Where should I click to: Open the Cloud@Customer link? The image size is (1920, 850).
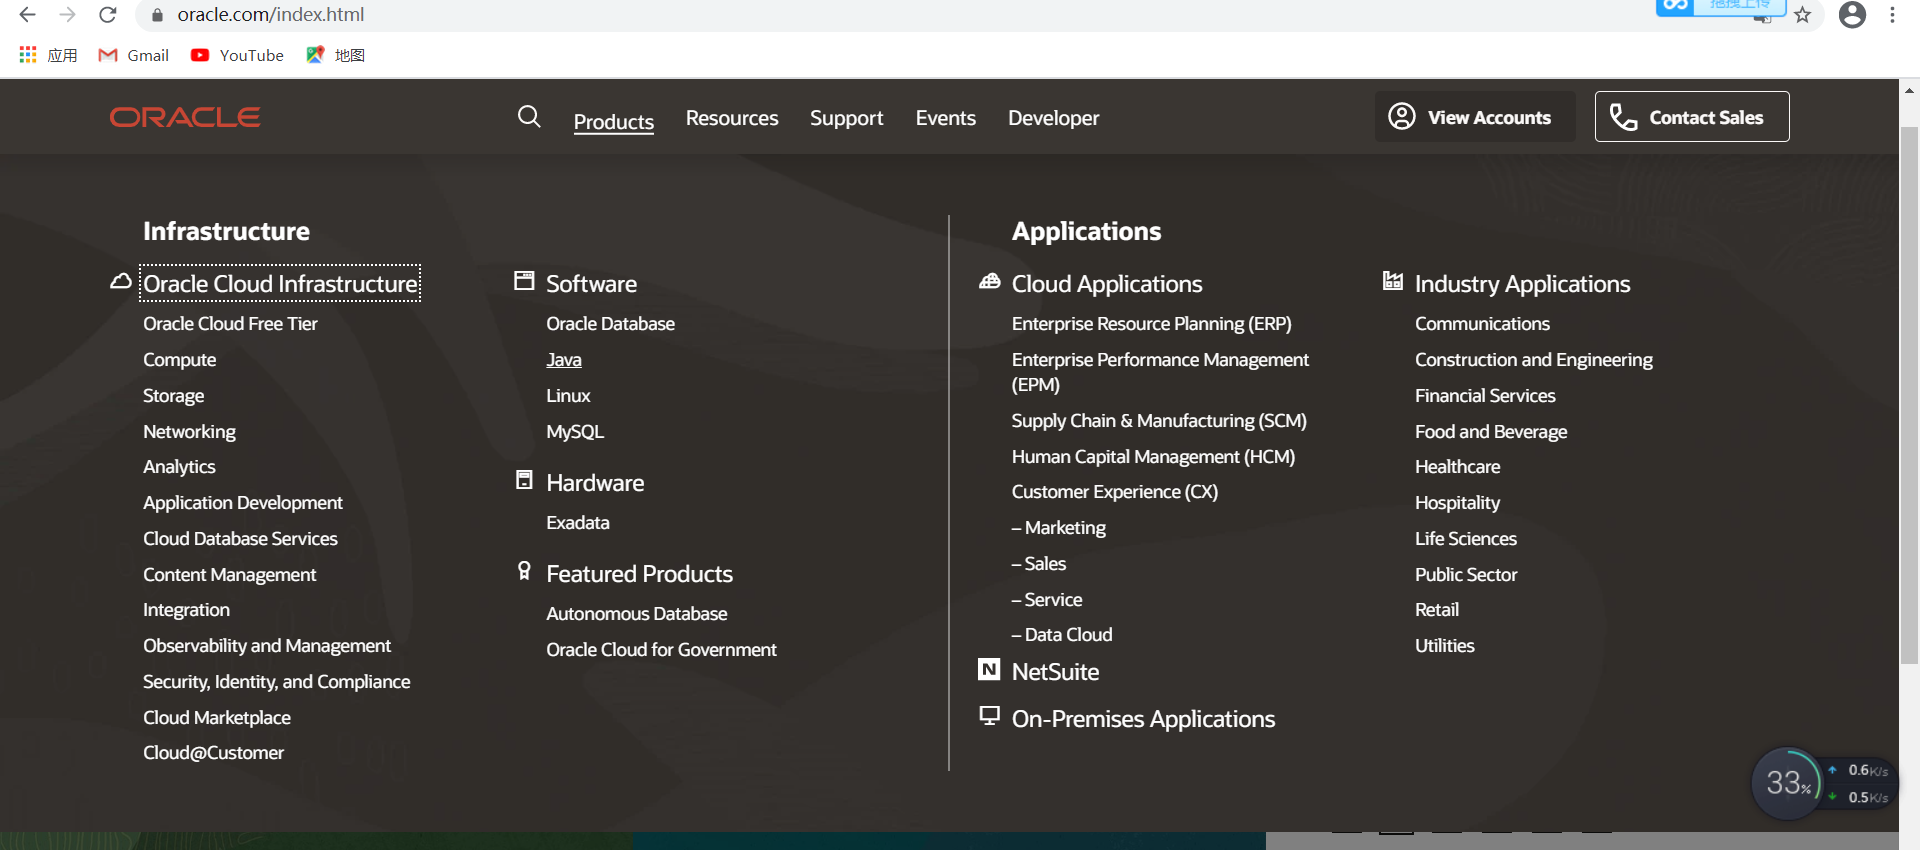point(213,753)
